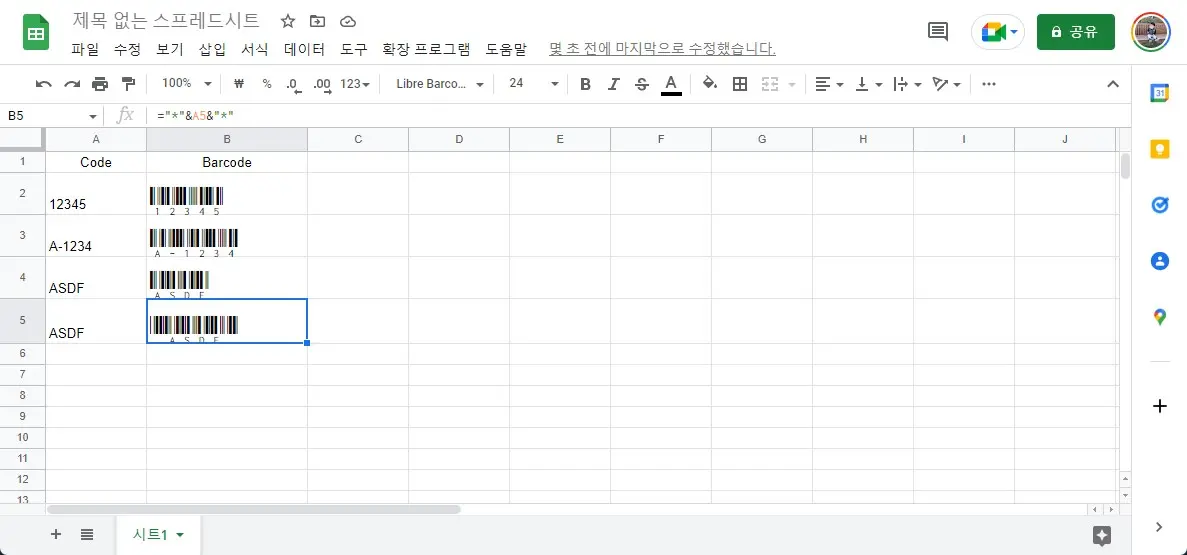Select row 7 header

[x=23, y=374]
